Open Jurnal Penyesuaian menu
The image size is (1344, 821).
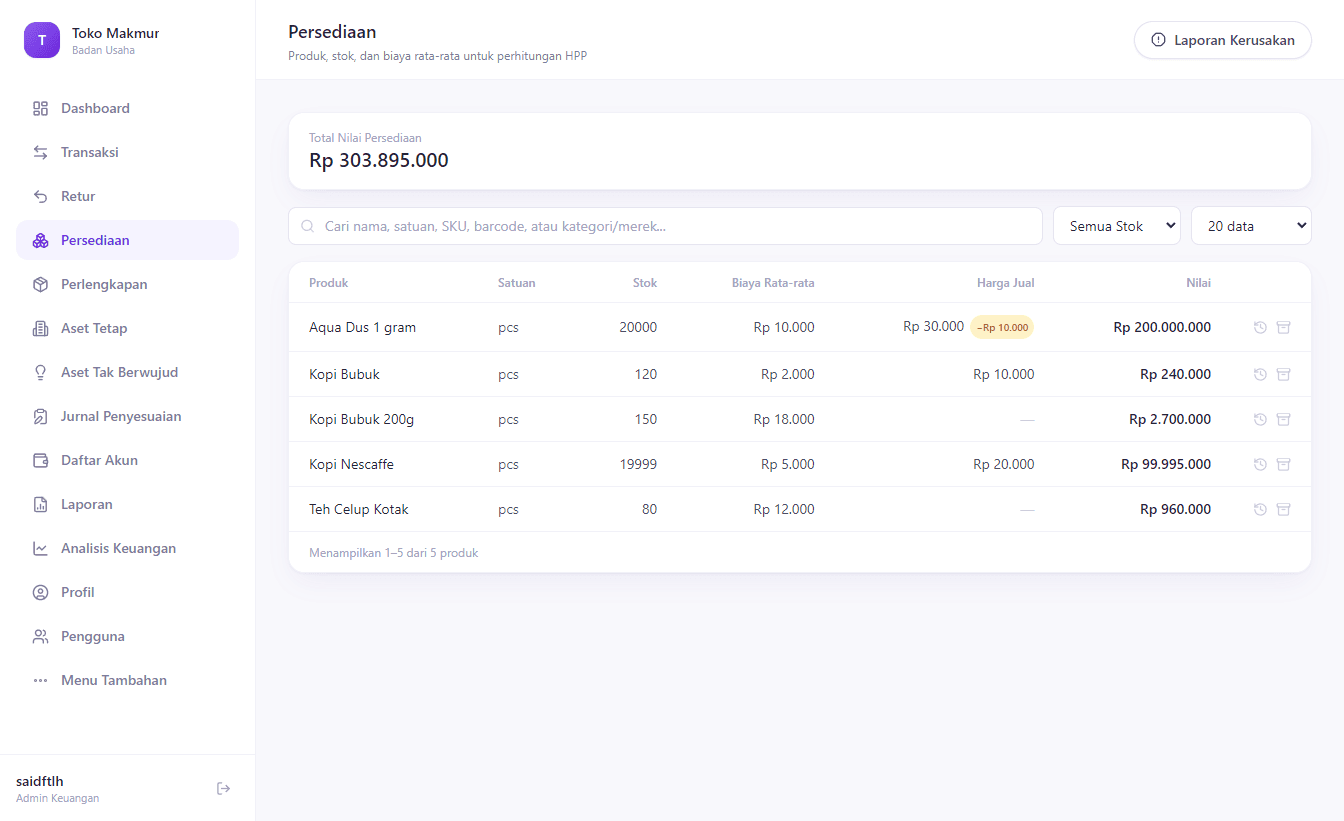[x=127, y=416]
